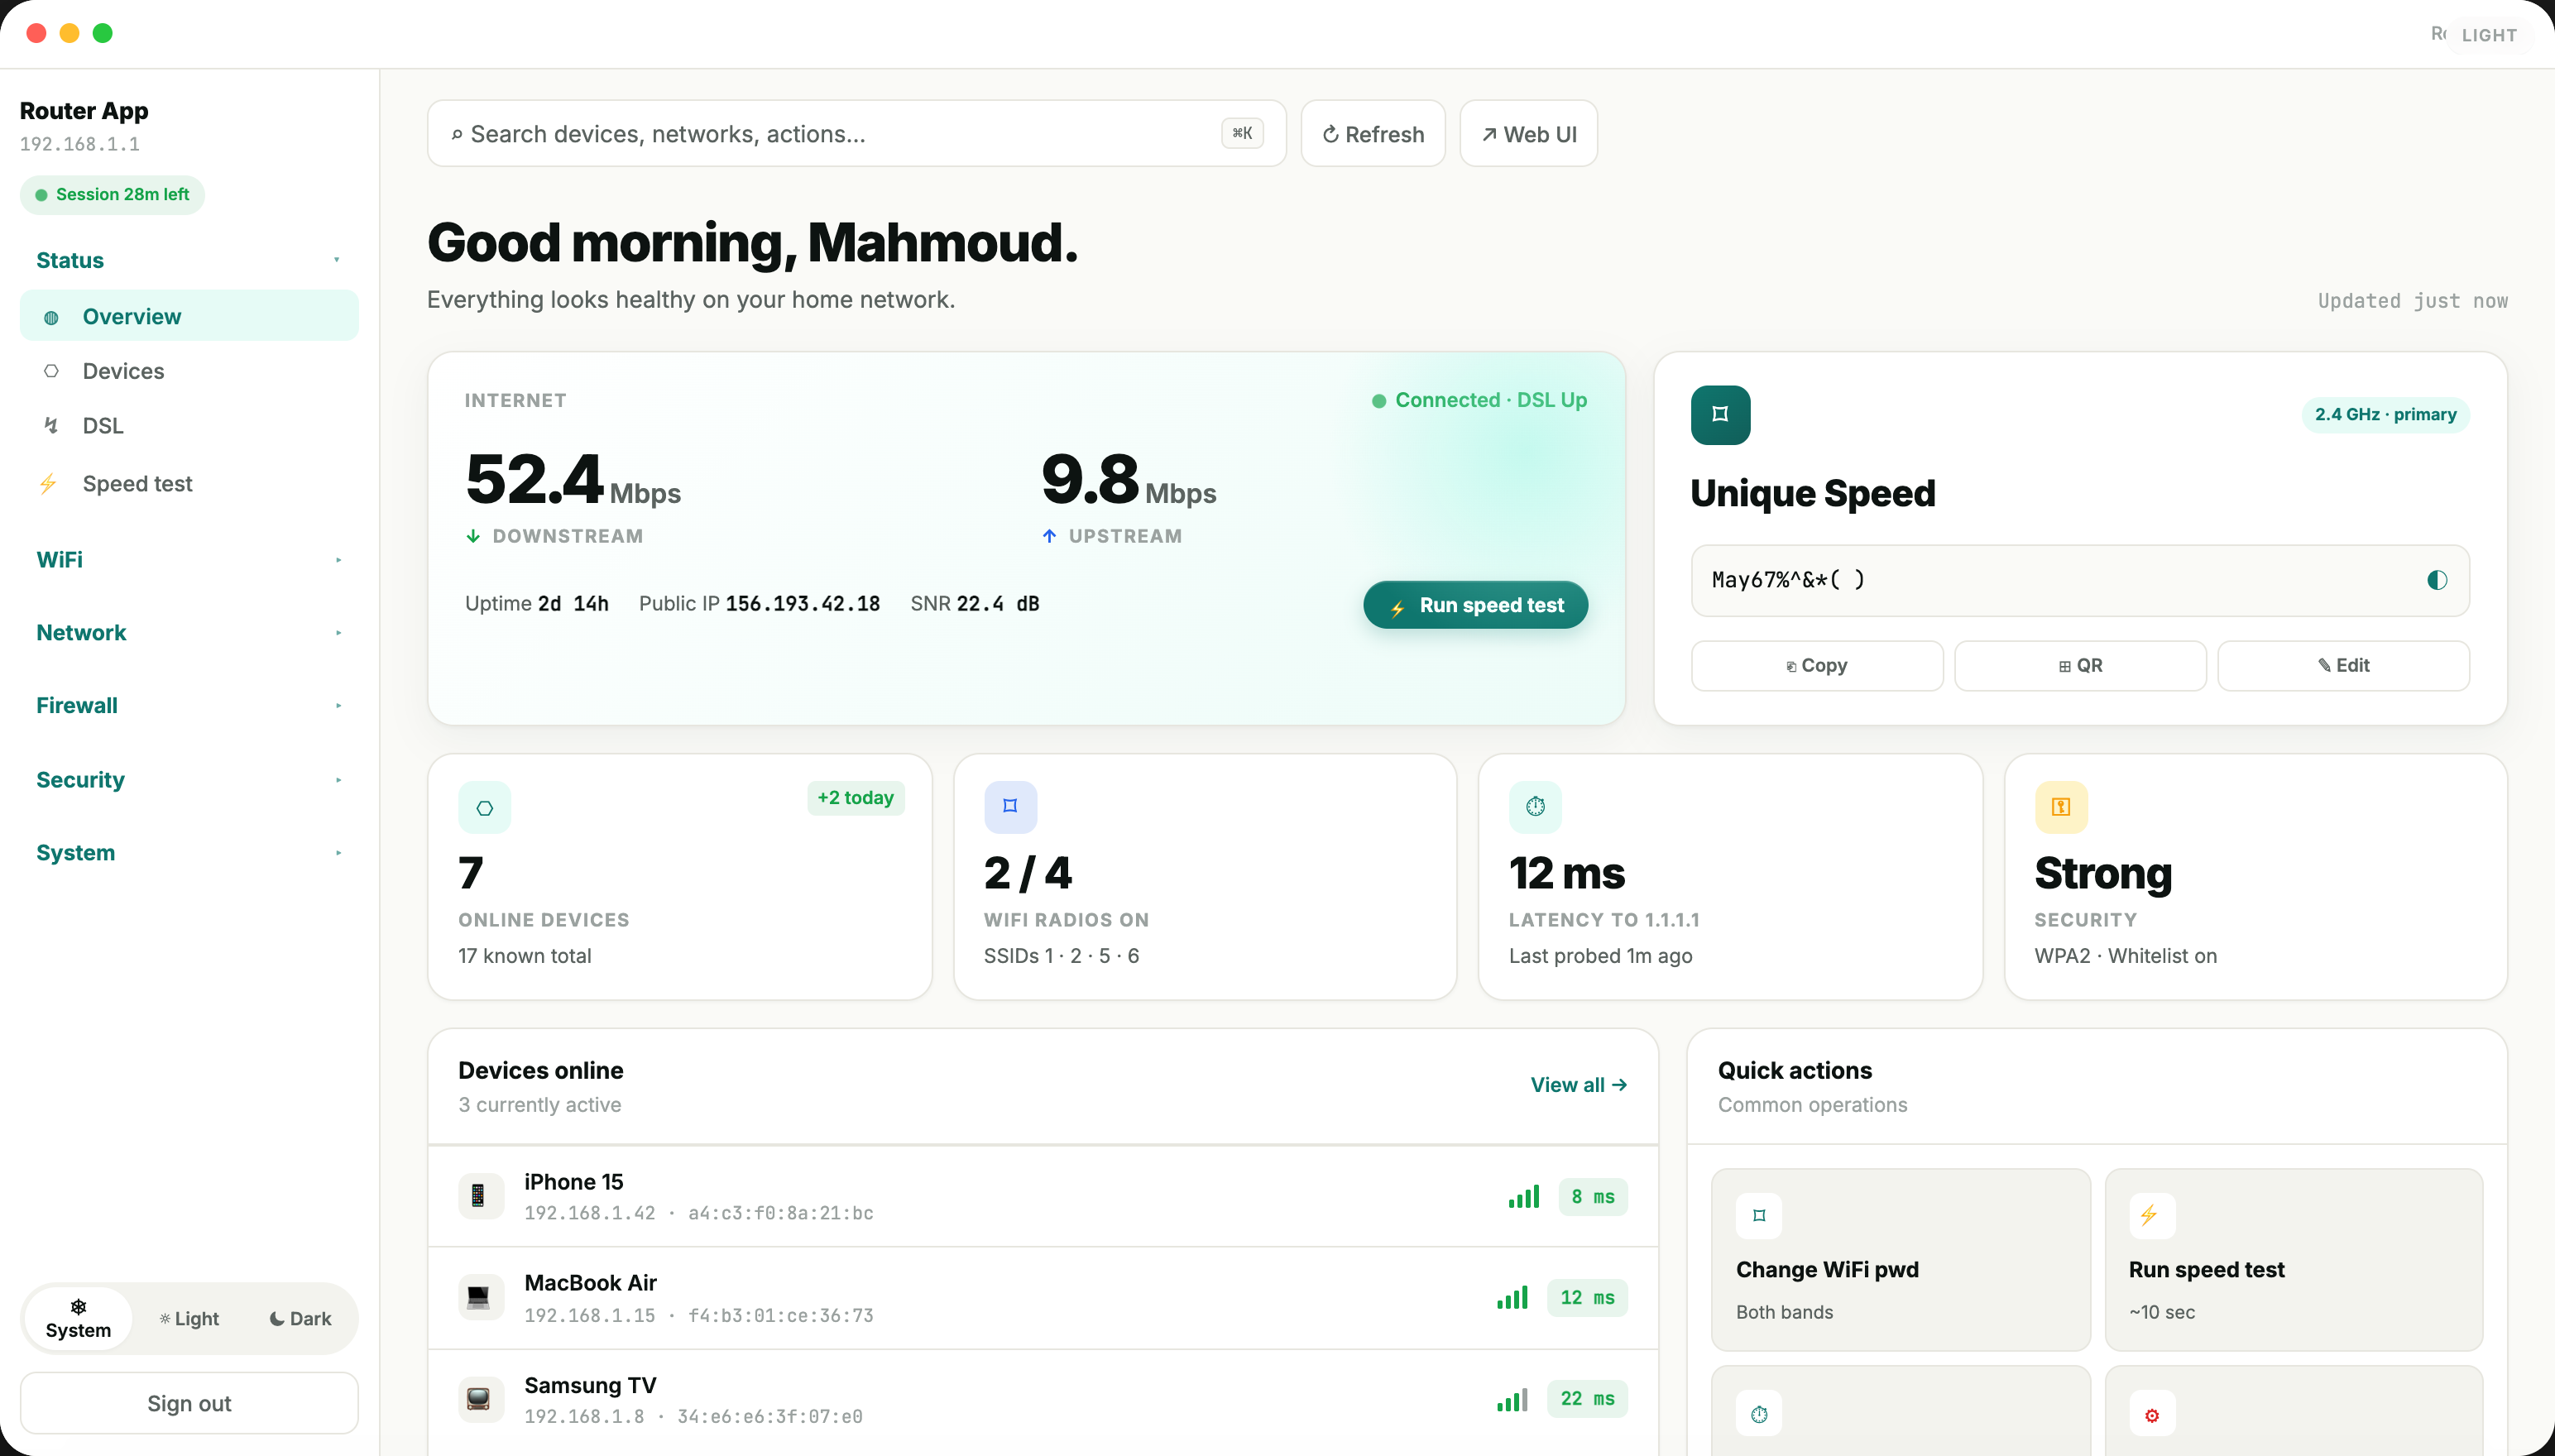This screenshot has height=1456, width=2555.
Task: Click the 12 ms device latency badge
Action: (x=1587, y=1298)
